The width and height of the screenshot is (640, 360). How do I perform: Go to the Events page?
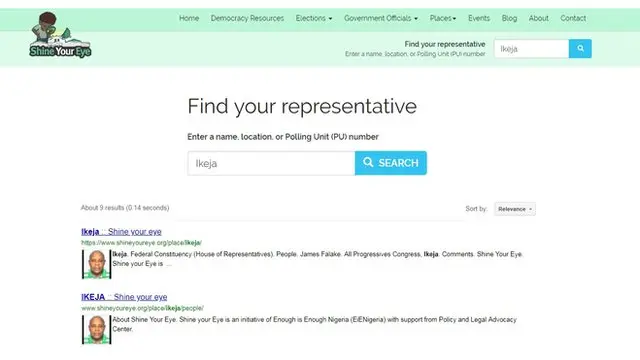479,18
